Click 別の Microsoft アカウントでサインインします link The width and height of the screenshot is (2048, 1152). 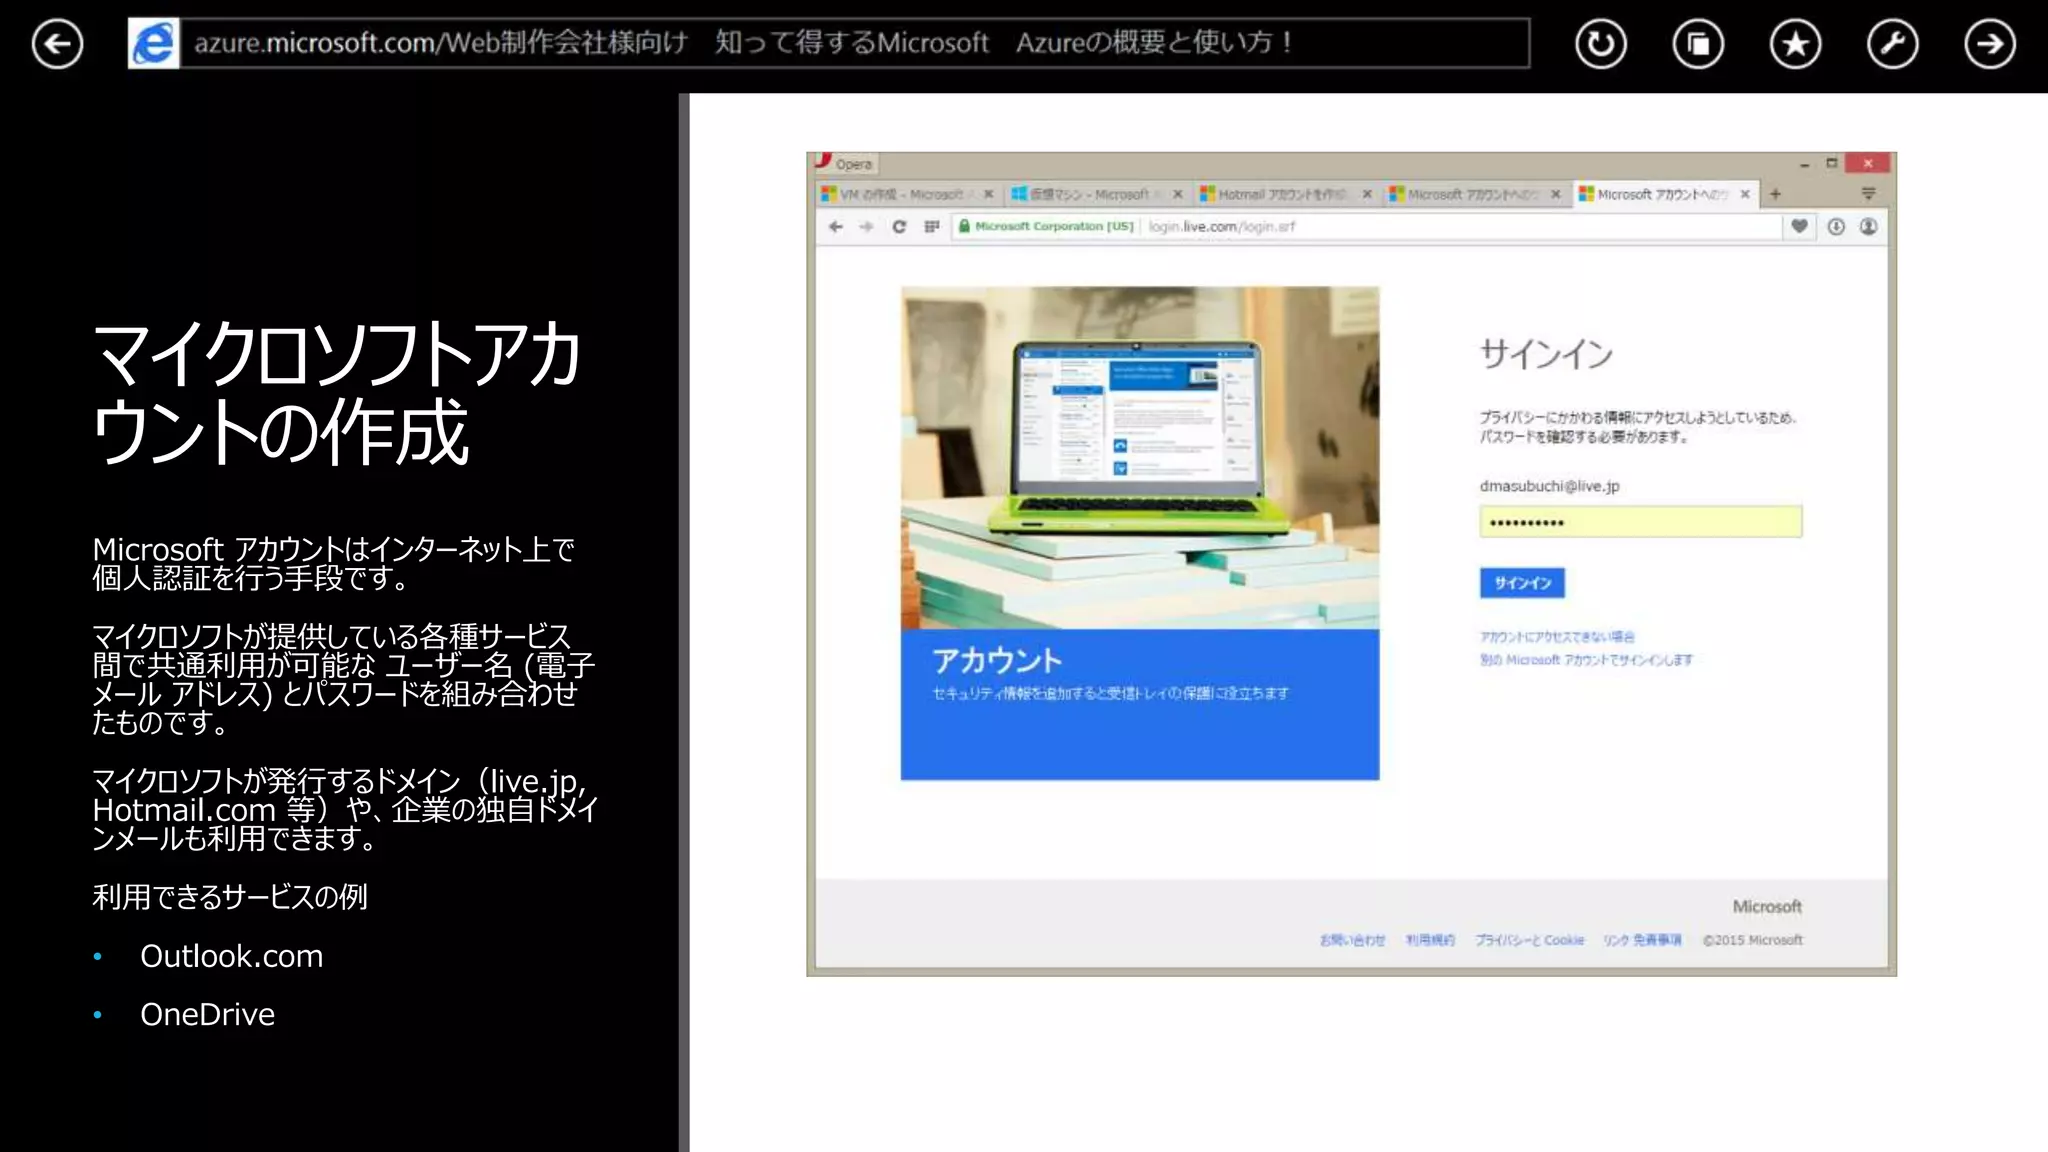coord(1586,660)
